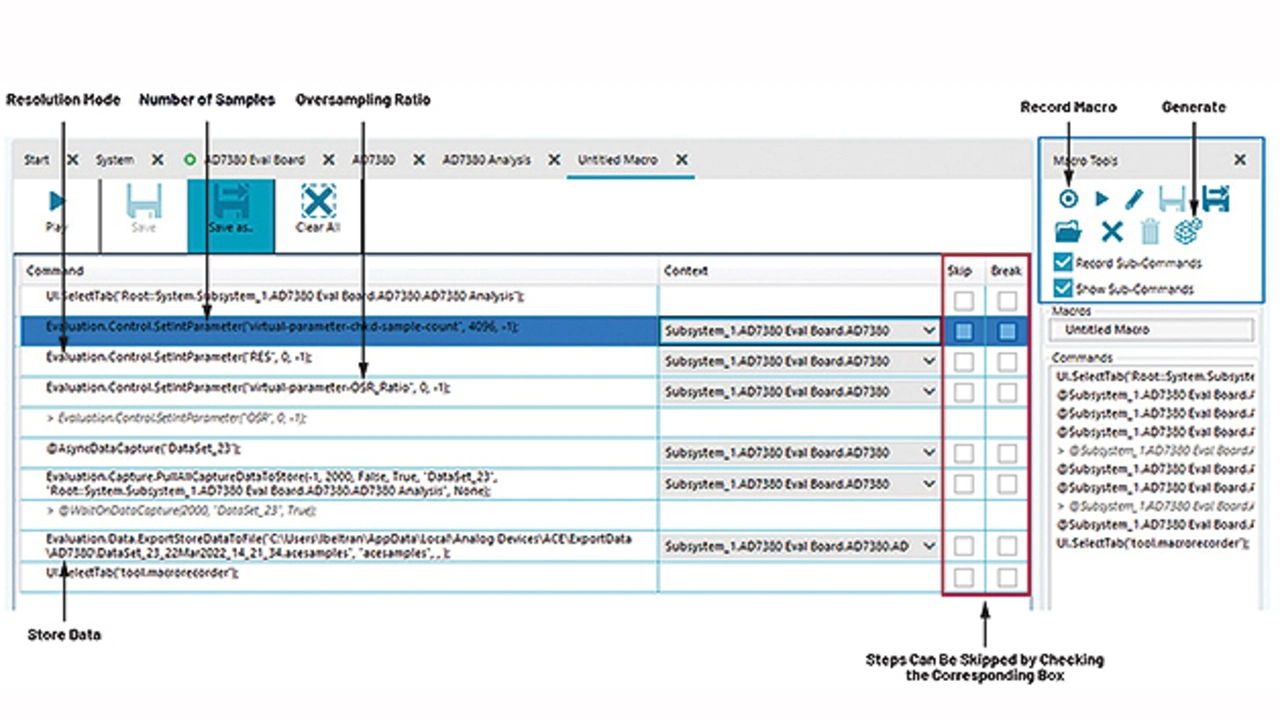The width and height of the screenshot is (1280, 719).
Task: Toggle the Show Sub-Commands checkbox
Action: pos(1064,289)
